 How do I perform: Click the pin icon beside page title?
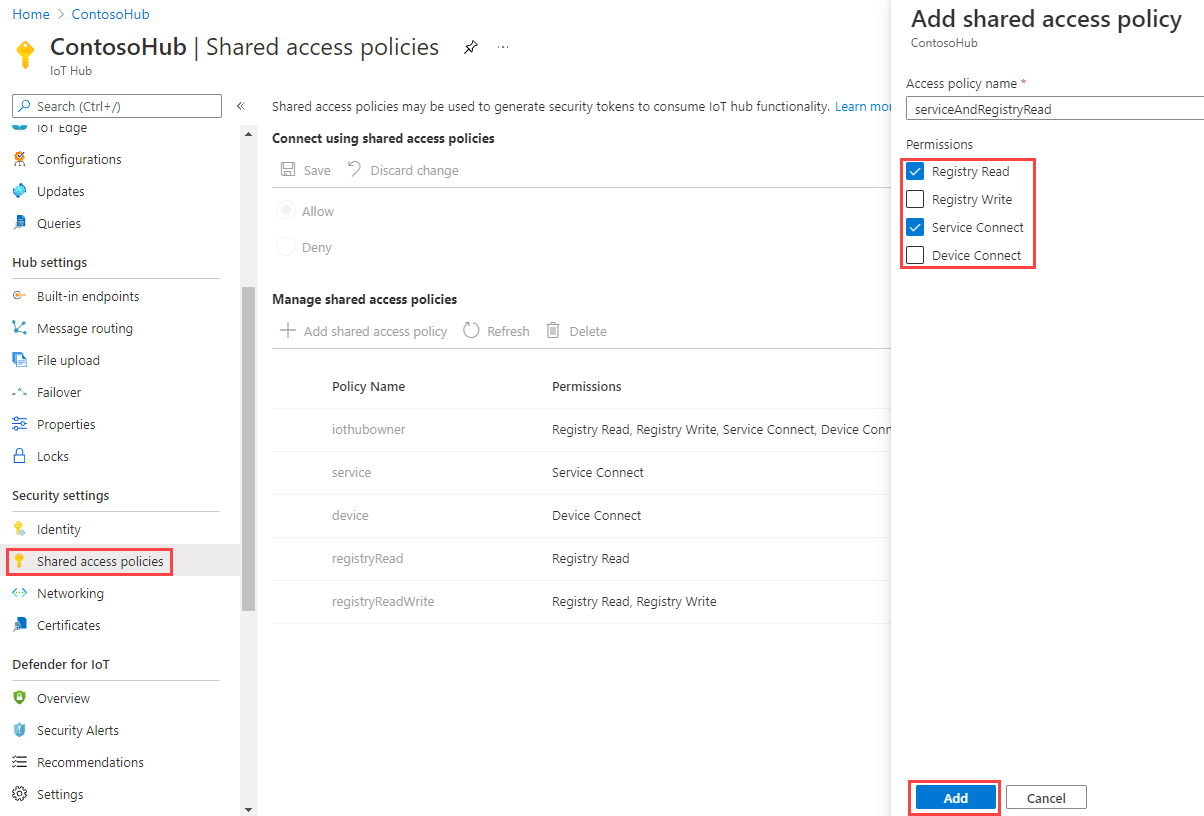pyautogui.click(x=470, y=48)
